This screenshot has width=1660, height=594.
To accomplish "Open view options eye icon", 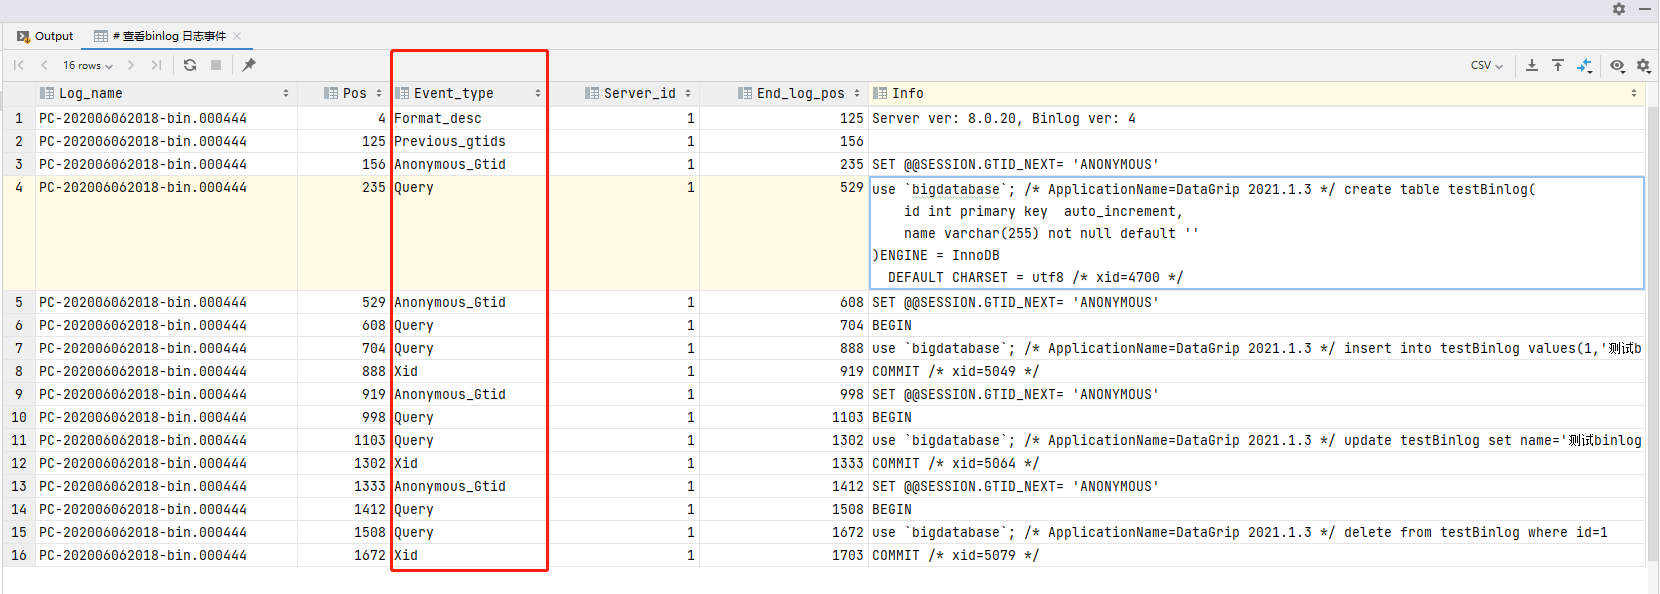I will (x=1617, y=65).
